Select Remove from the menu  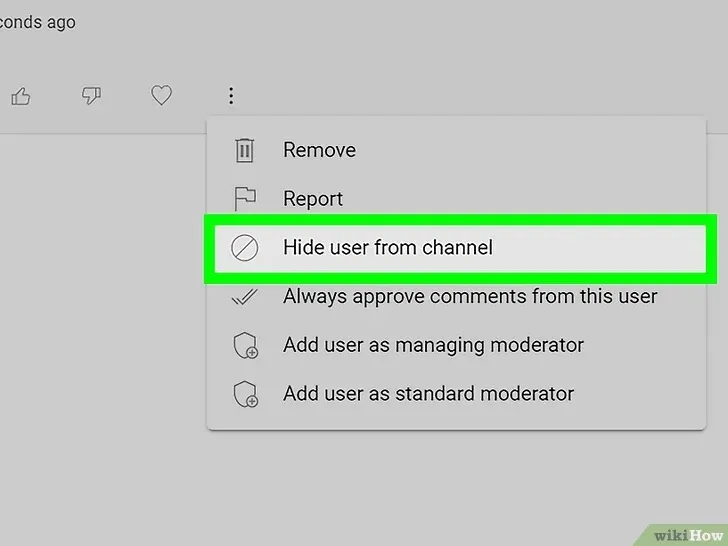[x=456, y=150]
